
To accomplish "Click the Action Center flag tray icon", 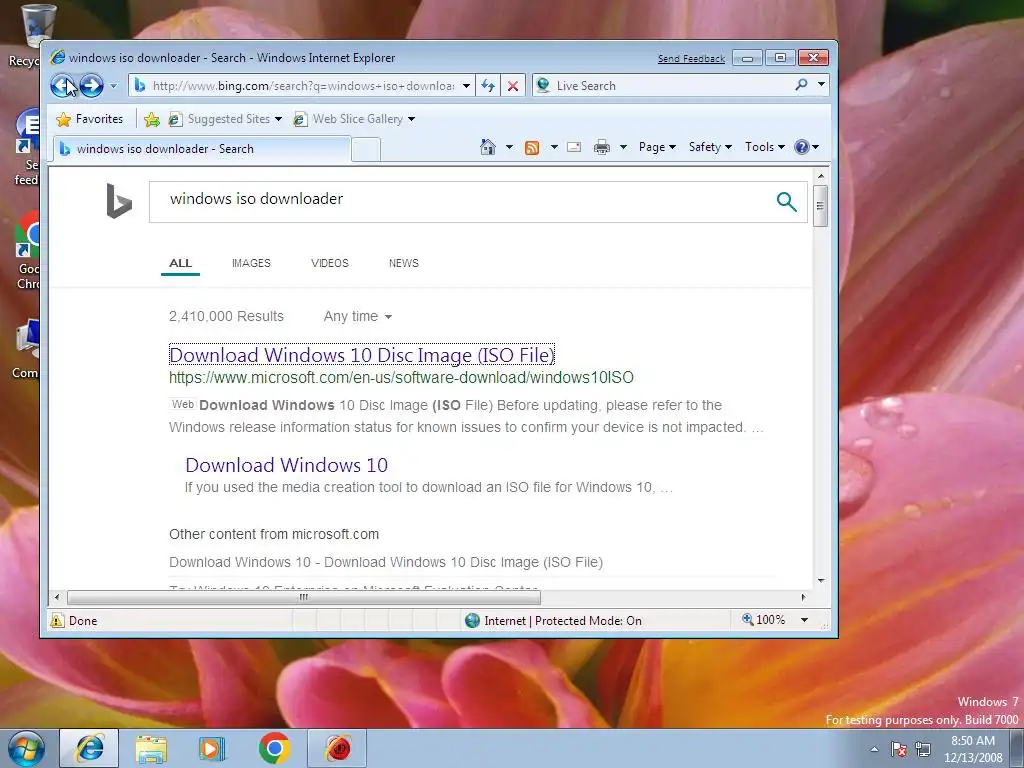I will pos(899,749).
